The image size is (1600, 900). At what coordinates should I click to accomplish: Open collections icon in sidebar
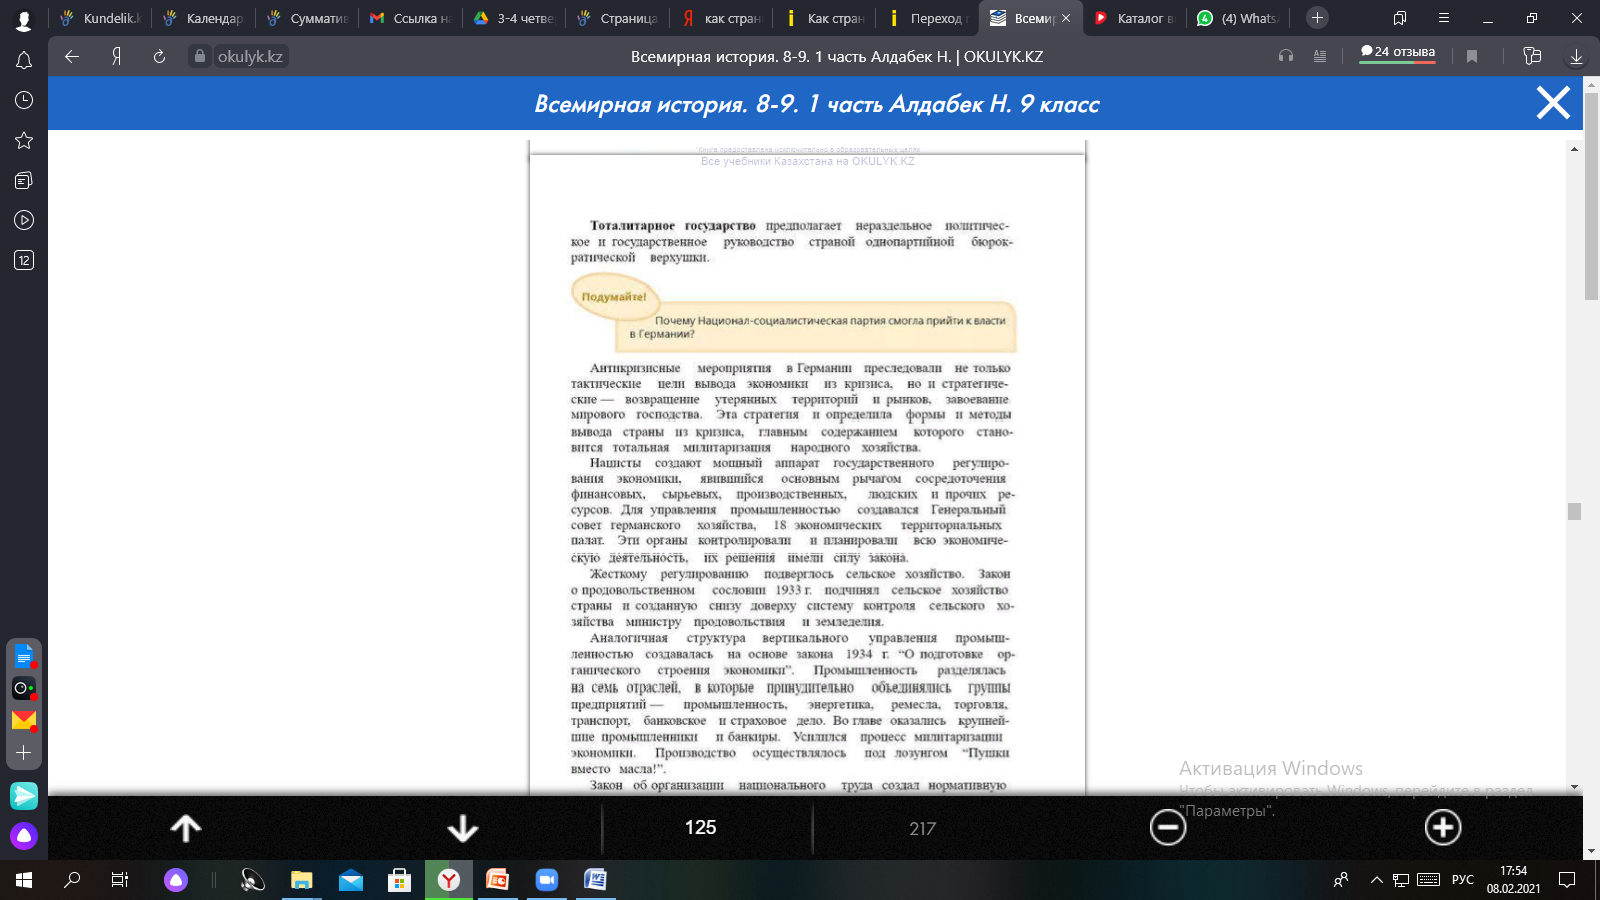[x=24, y=180]
